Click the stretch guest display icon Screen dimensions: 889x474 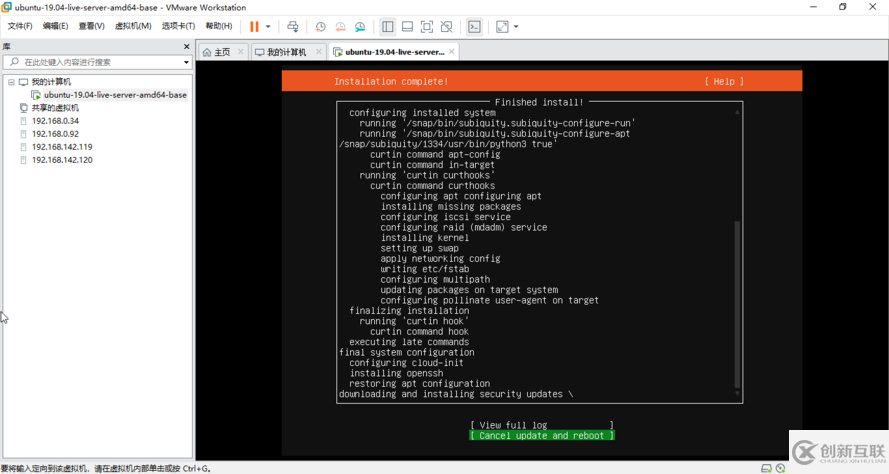tap(502, 27)
